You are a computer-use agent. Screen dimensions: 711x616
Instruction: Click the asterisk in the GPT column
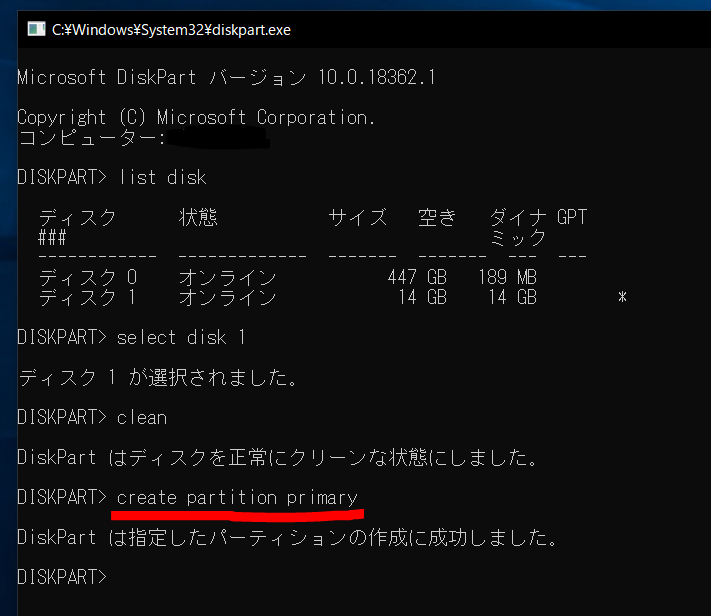click(x=622, y=298)
